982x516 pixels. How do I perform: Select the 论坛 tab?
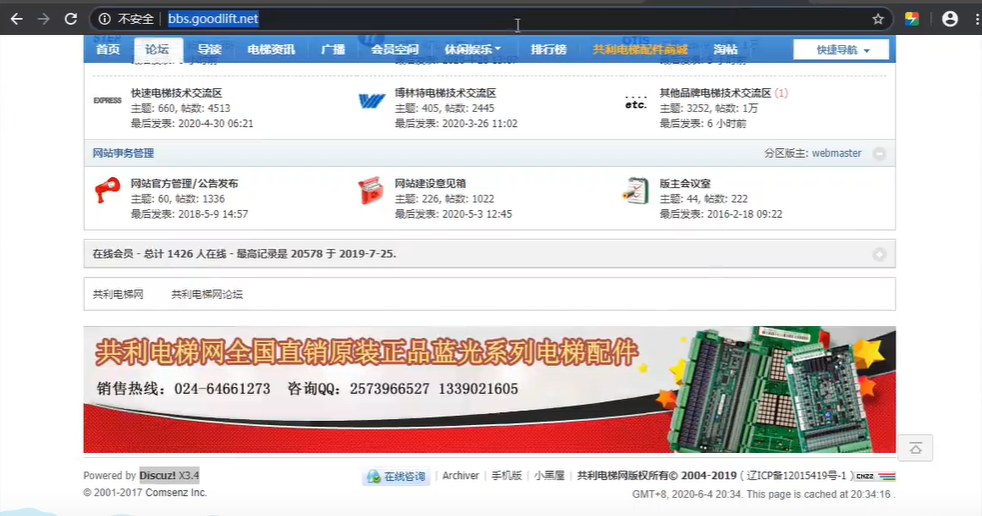pos(157,49)
